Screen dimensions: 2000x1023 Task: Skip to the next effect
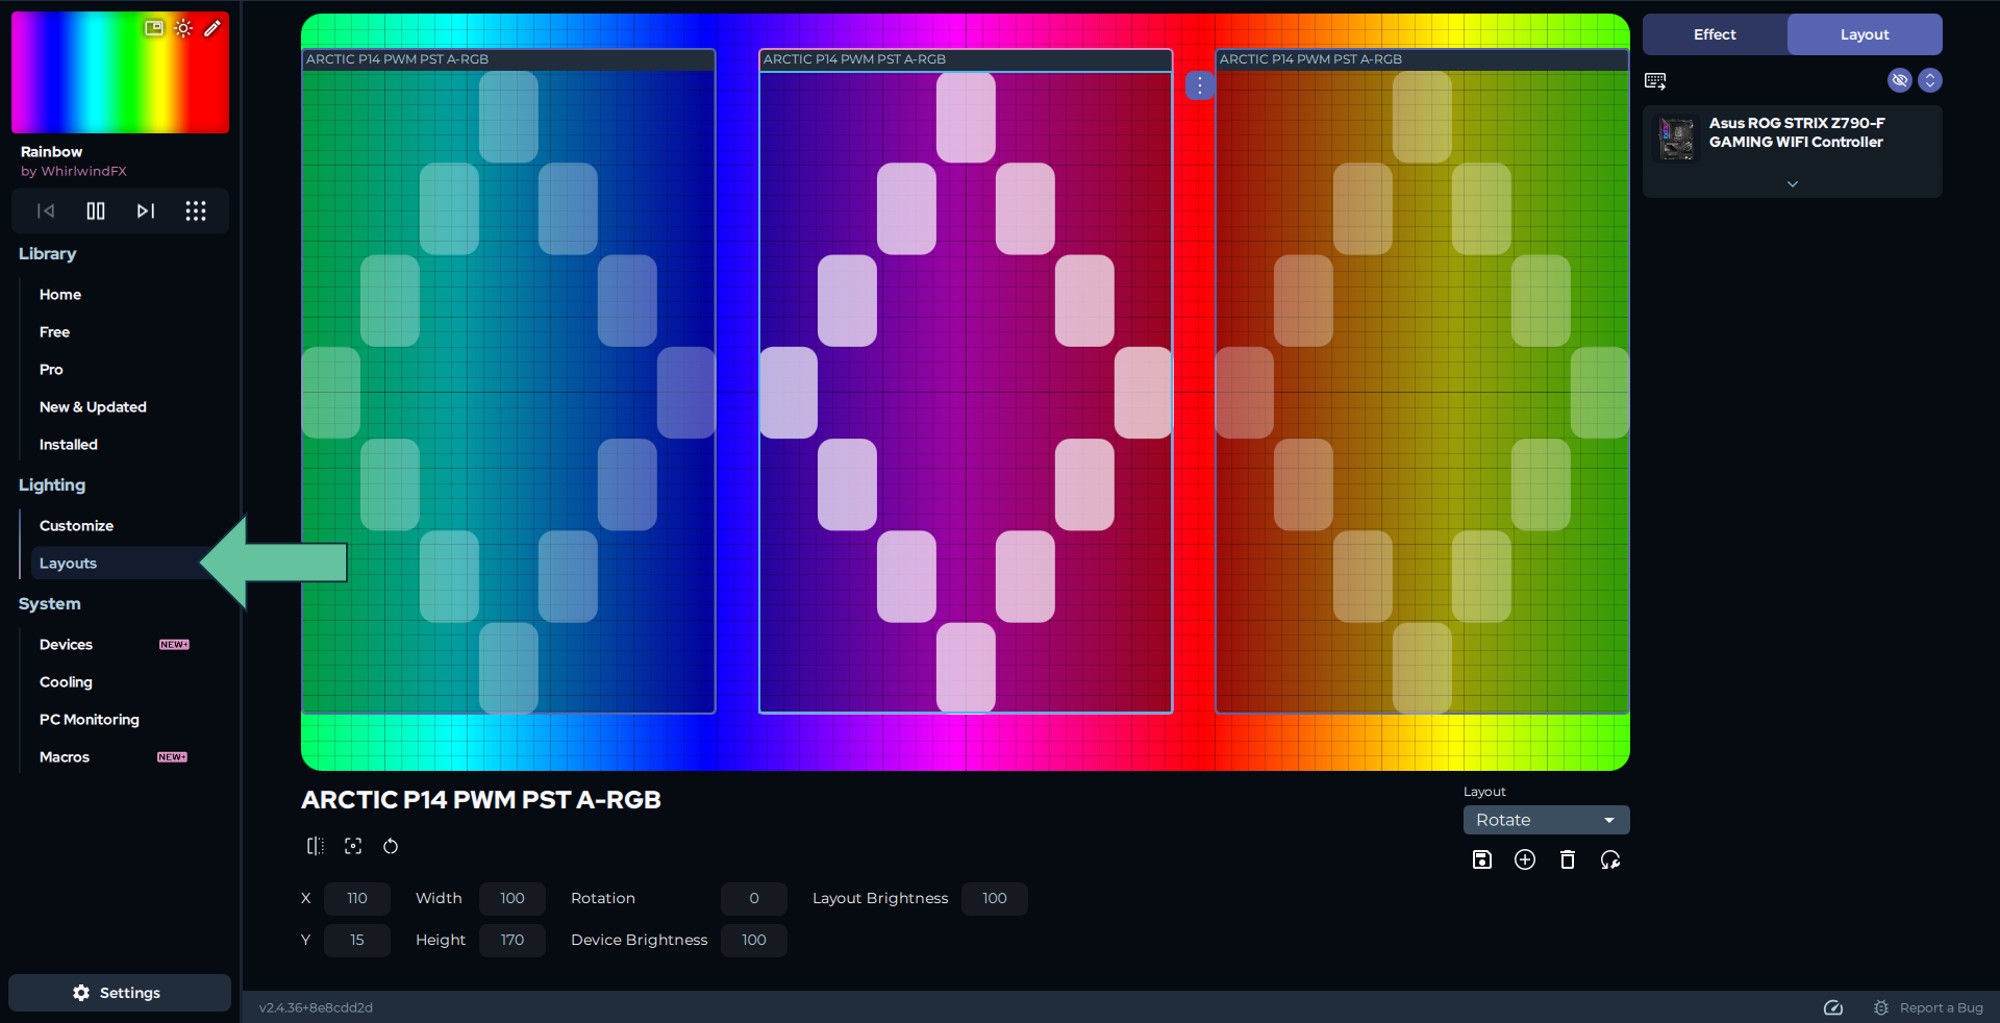pyautogui.click(x=146, y=211)
